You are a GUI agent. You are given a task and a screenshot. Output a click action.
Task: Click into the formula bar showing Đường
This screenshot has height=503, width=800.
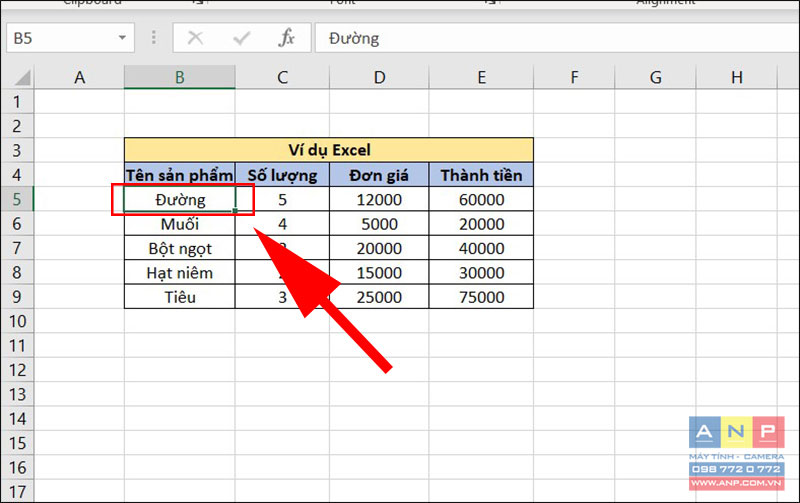click(557, 38)
